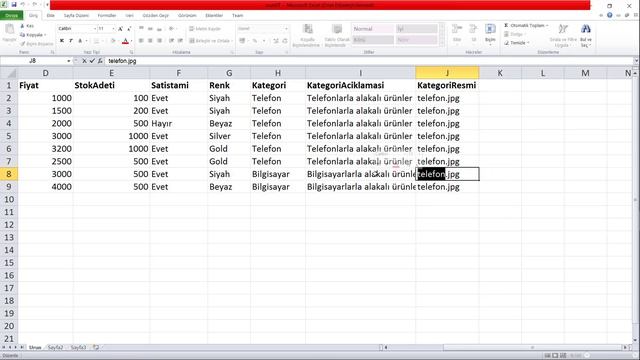Image resolution: width=640 pixels, height=360 pixels.
Task: Select column header H
Action: [x=278, y=73]
